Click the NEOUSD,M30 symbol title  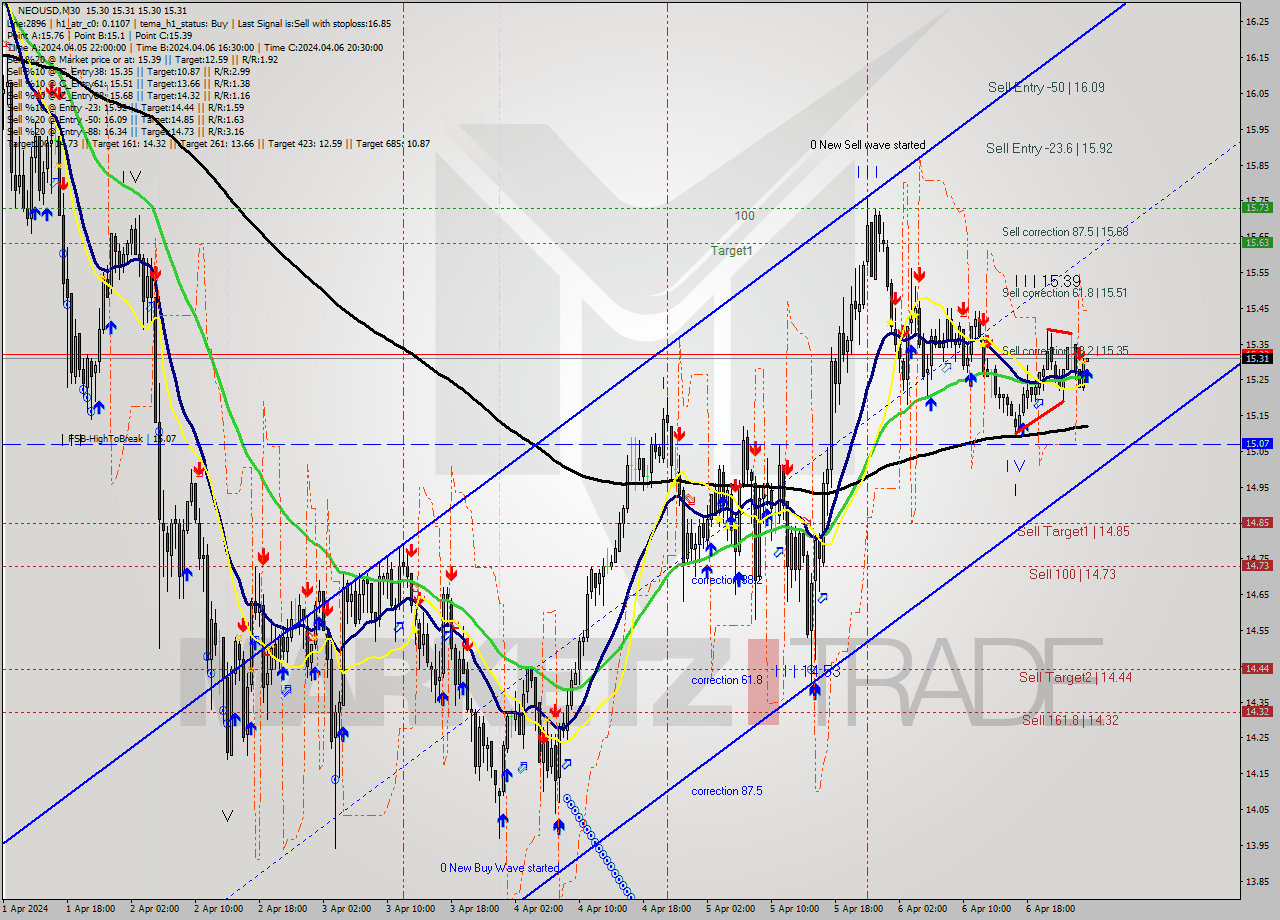click(x=49, y=9)
